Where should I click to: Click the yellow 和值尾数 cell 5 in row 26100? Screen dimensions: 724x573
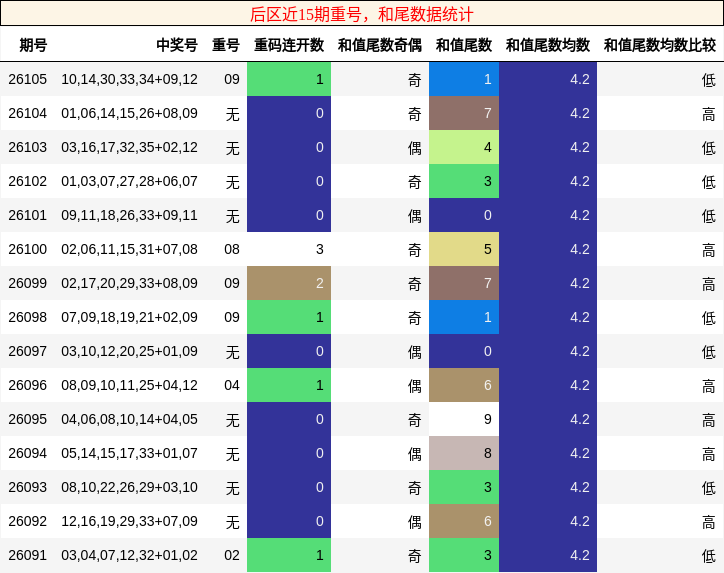click(464, 249)
